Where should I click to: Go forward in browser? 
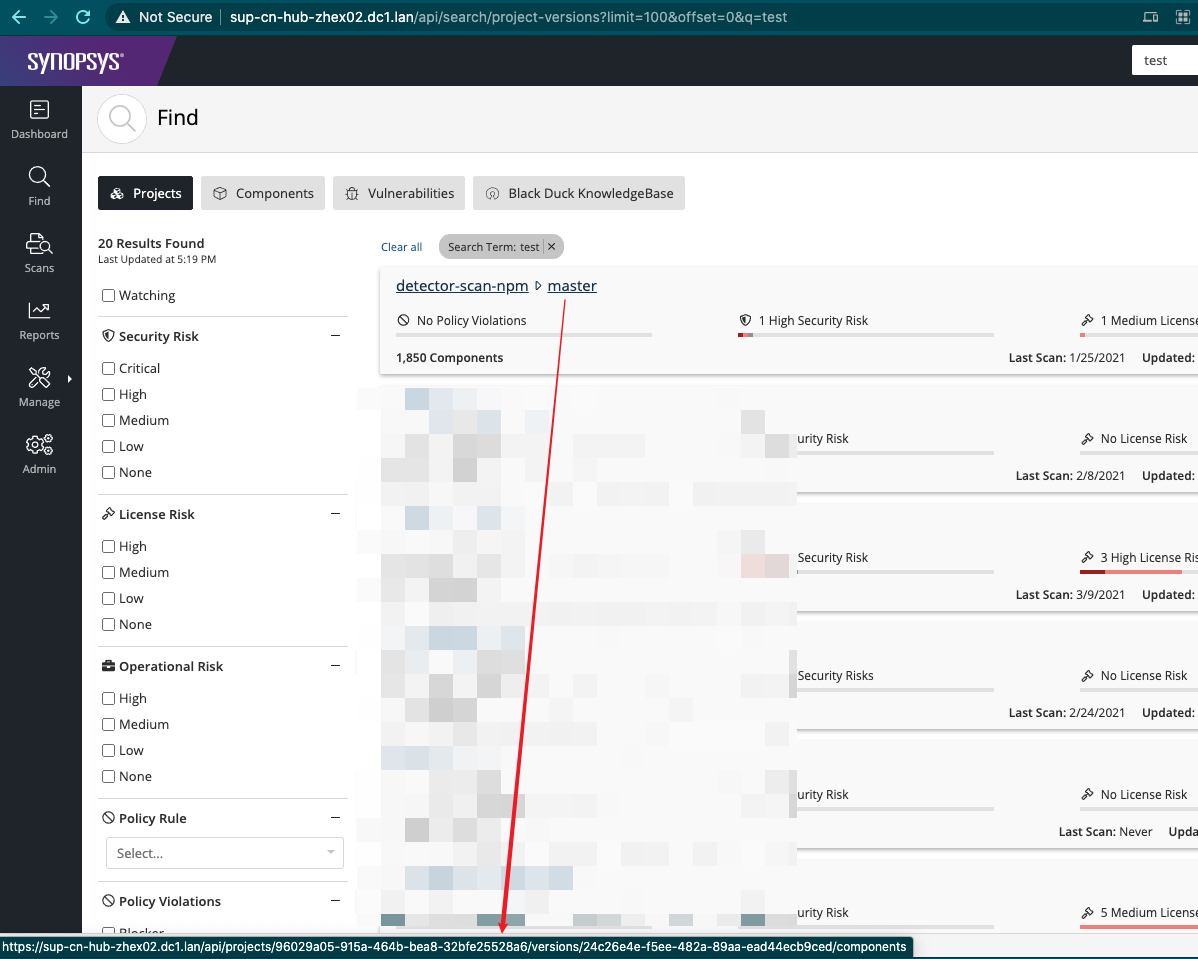click(x=51, y=17)
